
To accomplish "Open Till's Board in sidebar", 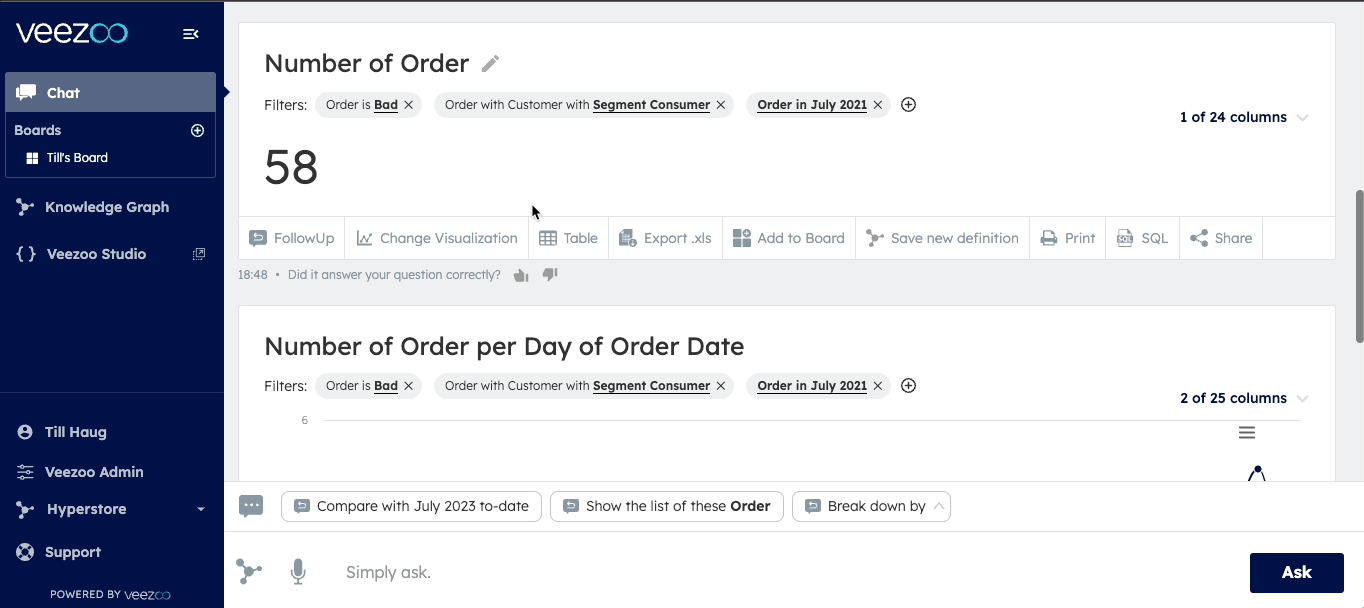I will [77, 158].
